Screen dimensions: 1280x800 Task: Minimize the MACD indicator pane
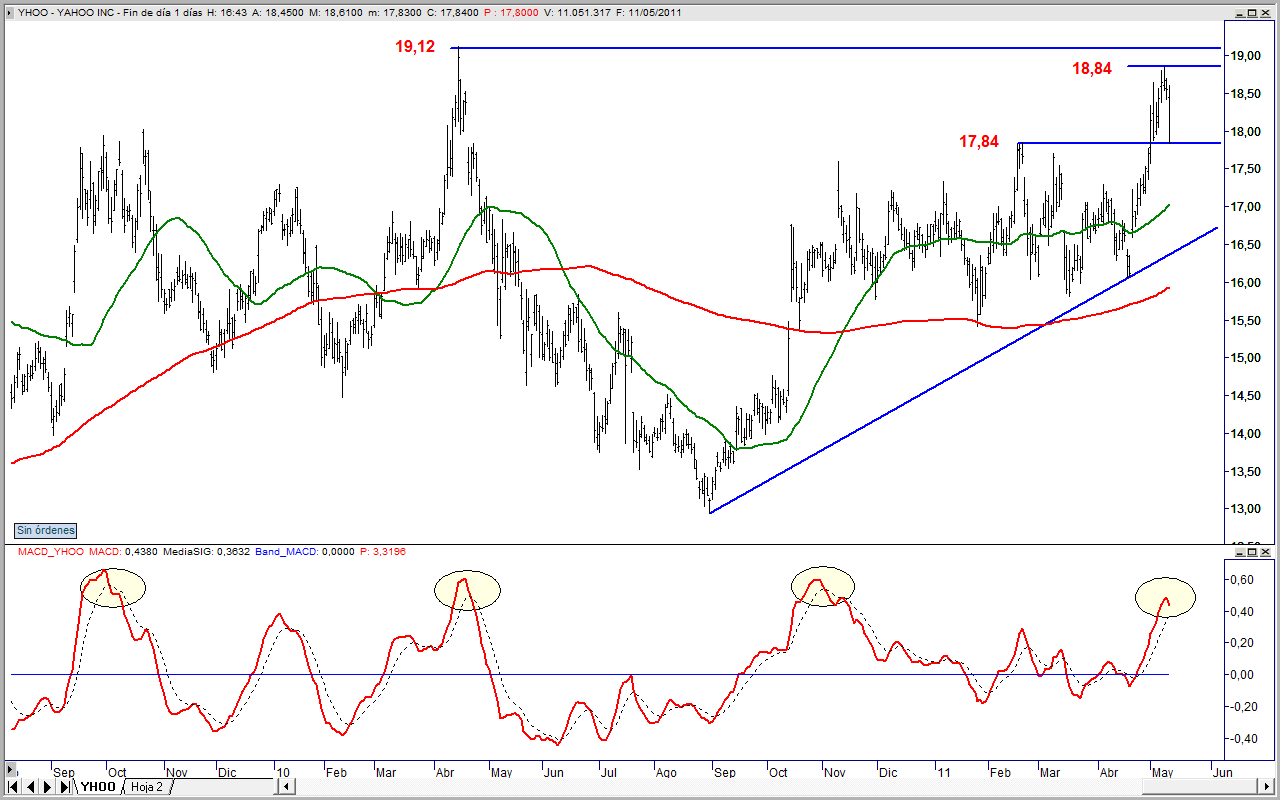coord(1240,551)
